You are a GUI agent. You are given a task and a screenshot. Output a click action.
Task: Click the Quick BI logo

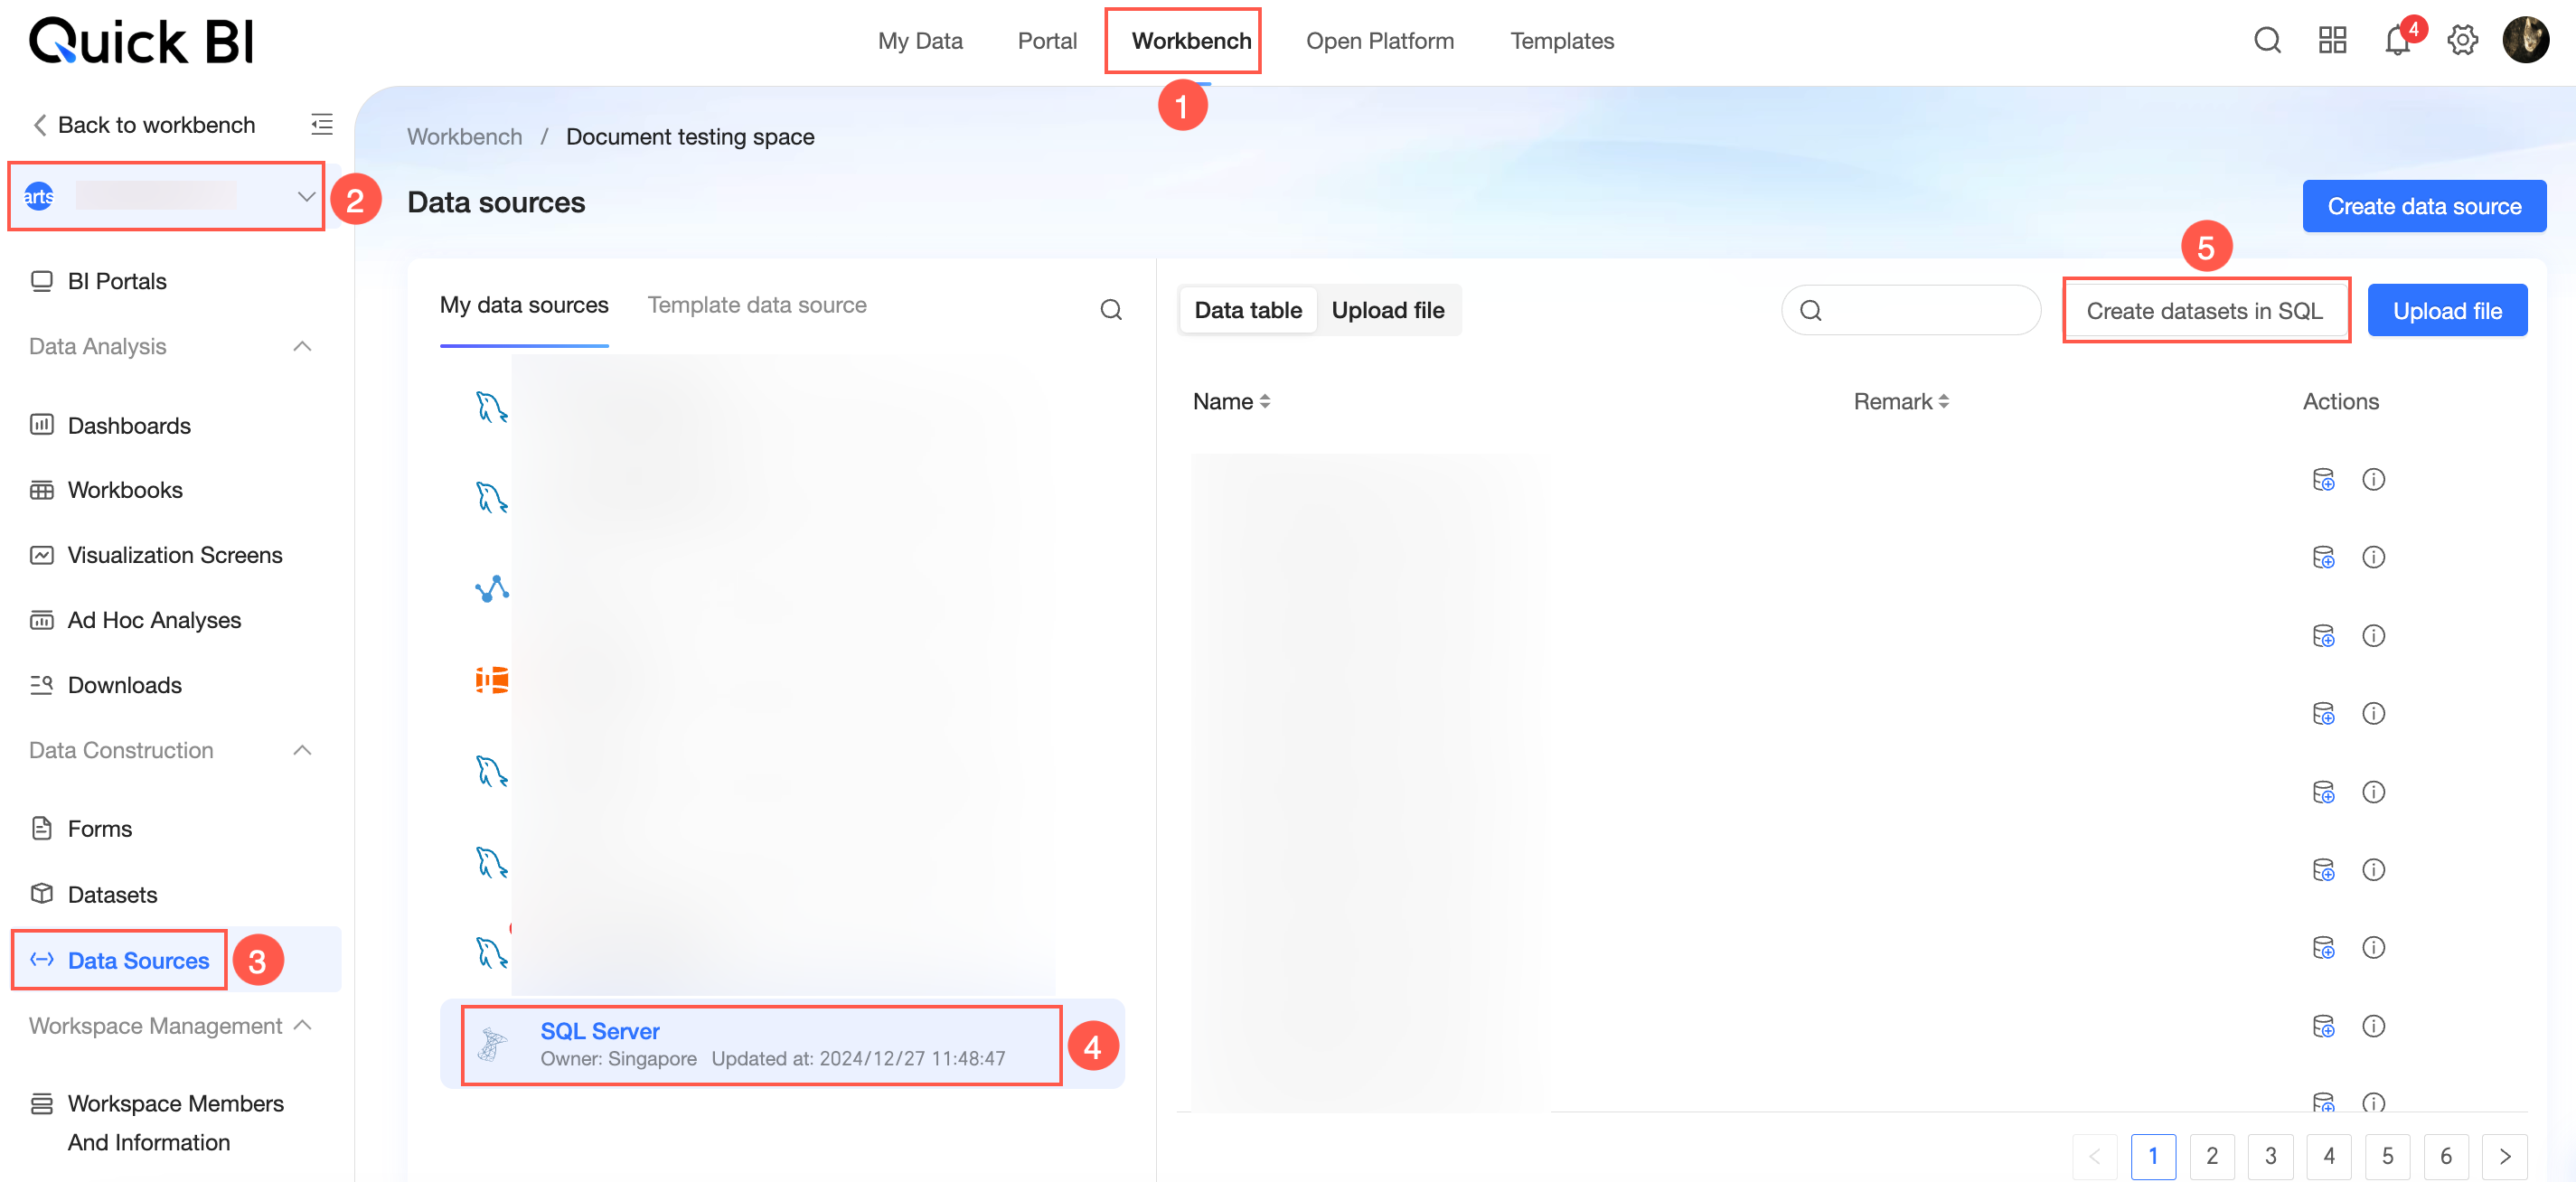[141, 41]
